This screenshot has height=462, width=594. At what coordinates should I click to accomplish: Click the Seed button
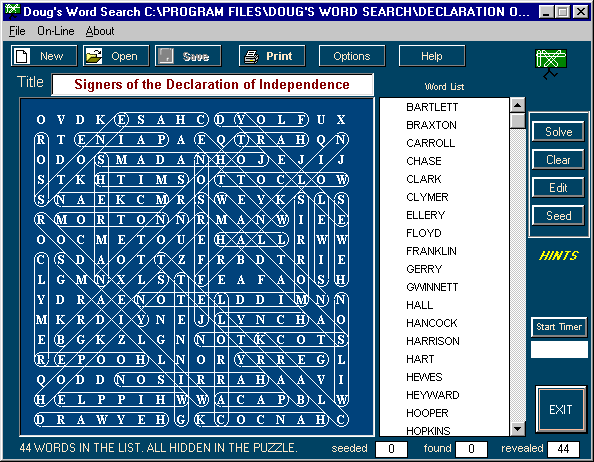point(558,215)
